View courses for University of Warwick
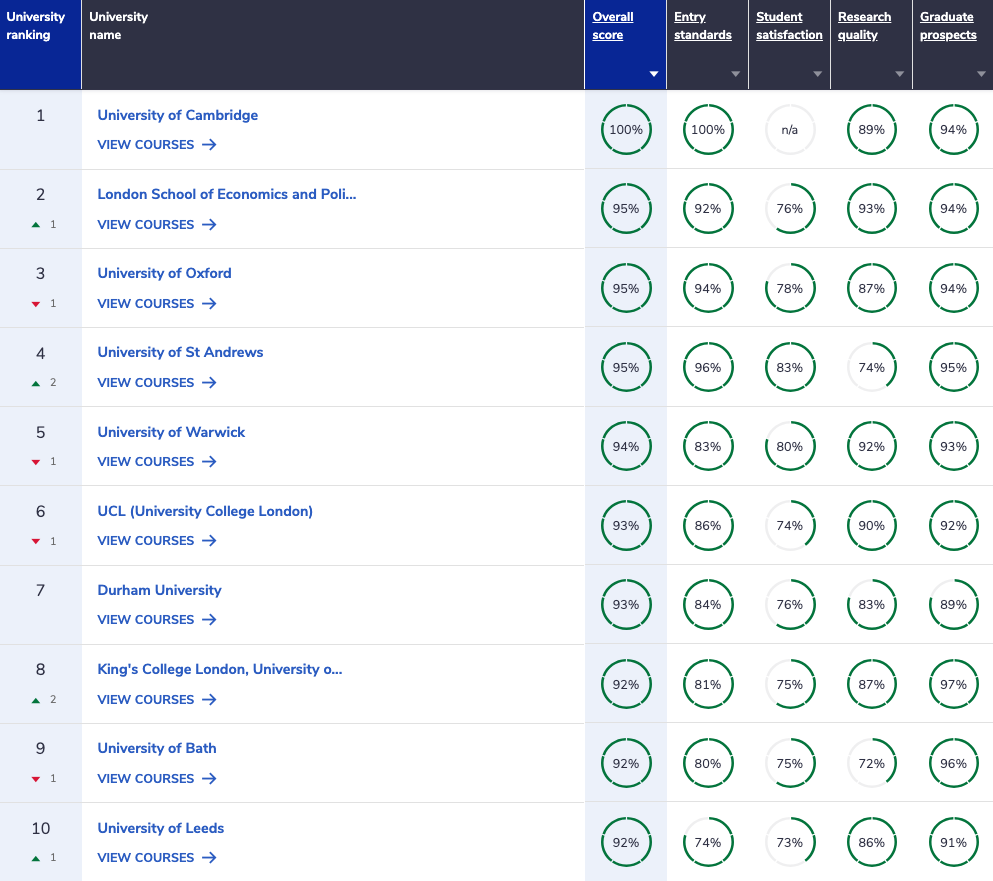Screen dimensions: 993x881 click(156, 462)
